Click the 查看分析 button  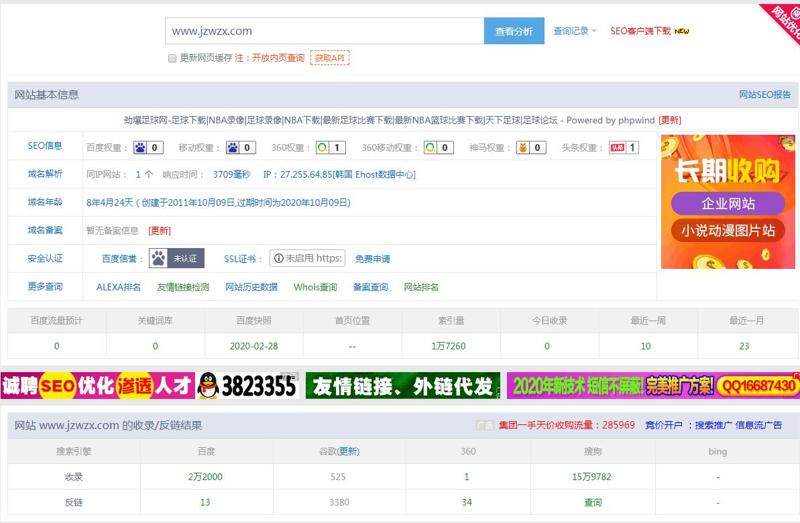point(514,31)
